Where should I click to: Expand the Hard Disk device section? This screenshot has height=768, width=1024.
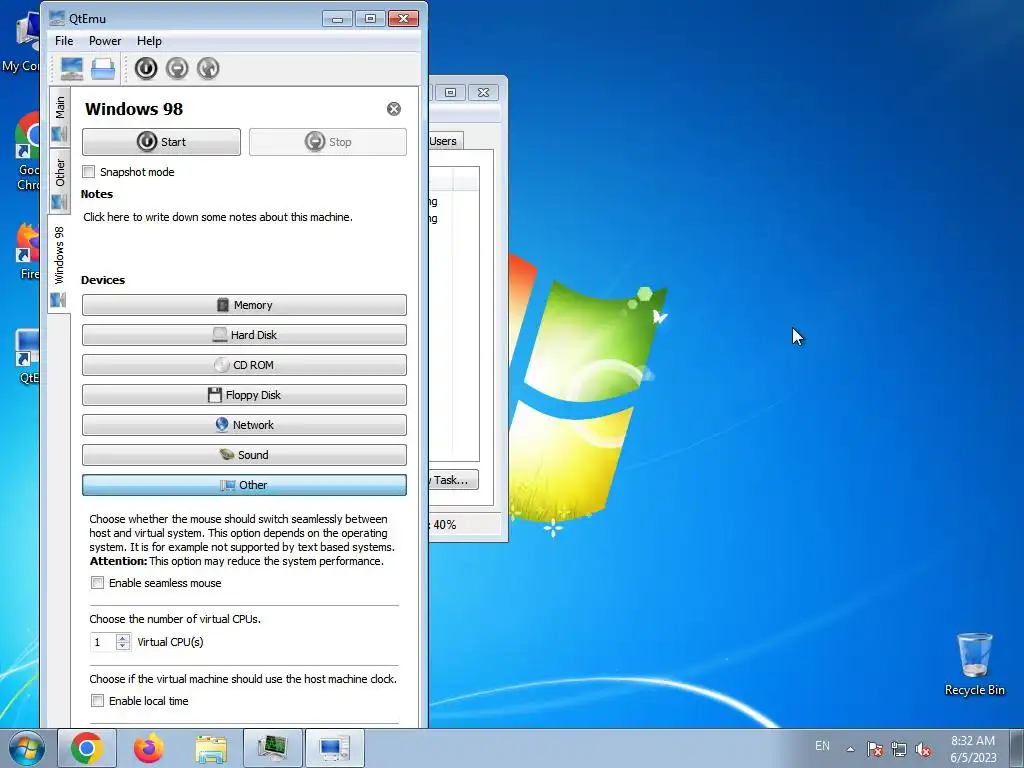point(244,335)
